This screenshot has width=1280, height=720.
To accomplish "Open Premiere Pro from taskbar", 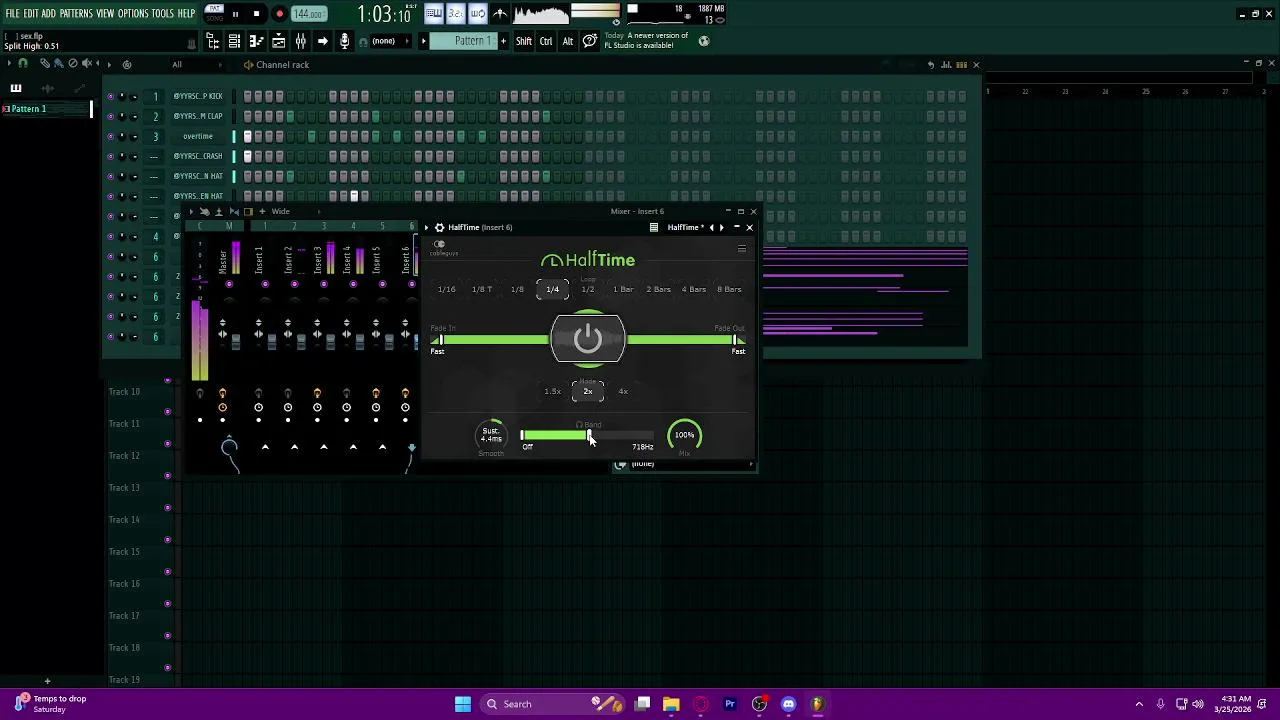I will pyautogui.click(x=730, y=704).
